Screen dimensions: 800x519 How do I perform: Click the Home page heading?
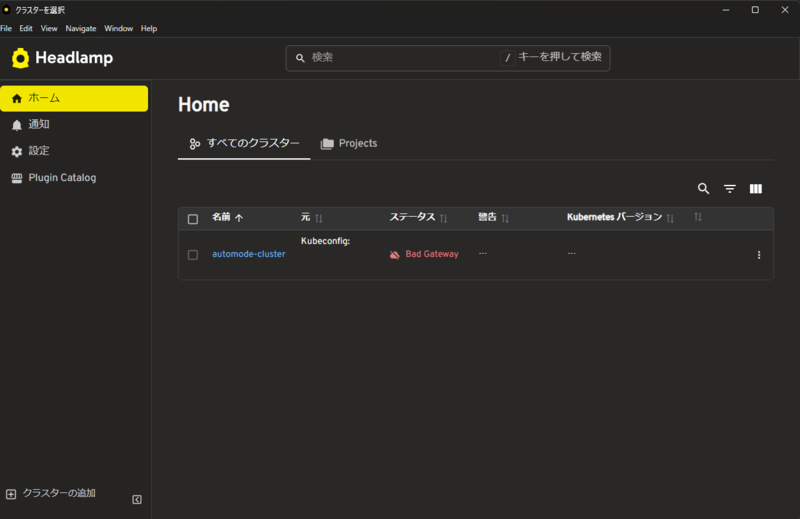(204, 105)
